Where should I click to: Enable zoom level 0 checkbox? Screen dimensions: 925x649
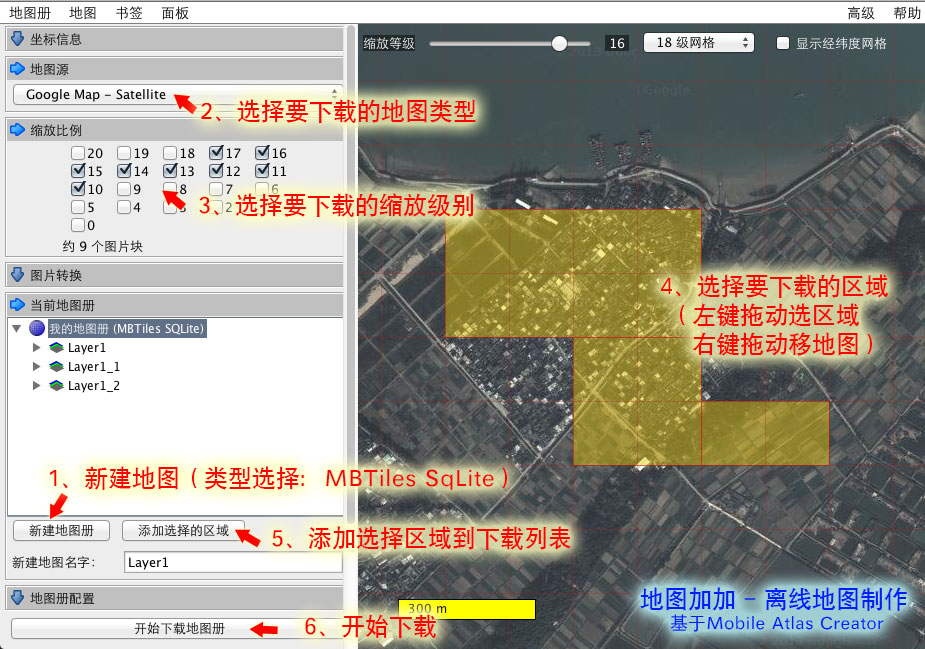(78, 225)
